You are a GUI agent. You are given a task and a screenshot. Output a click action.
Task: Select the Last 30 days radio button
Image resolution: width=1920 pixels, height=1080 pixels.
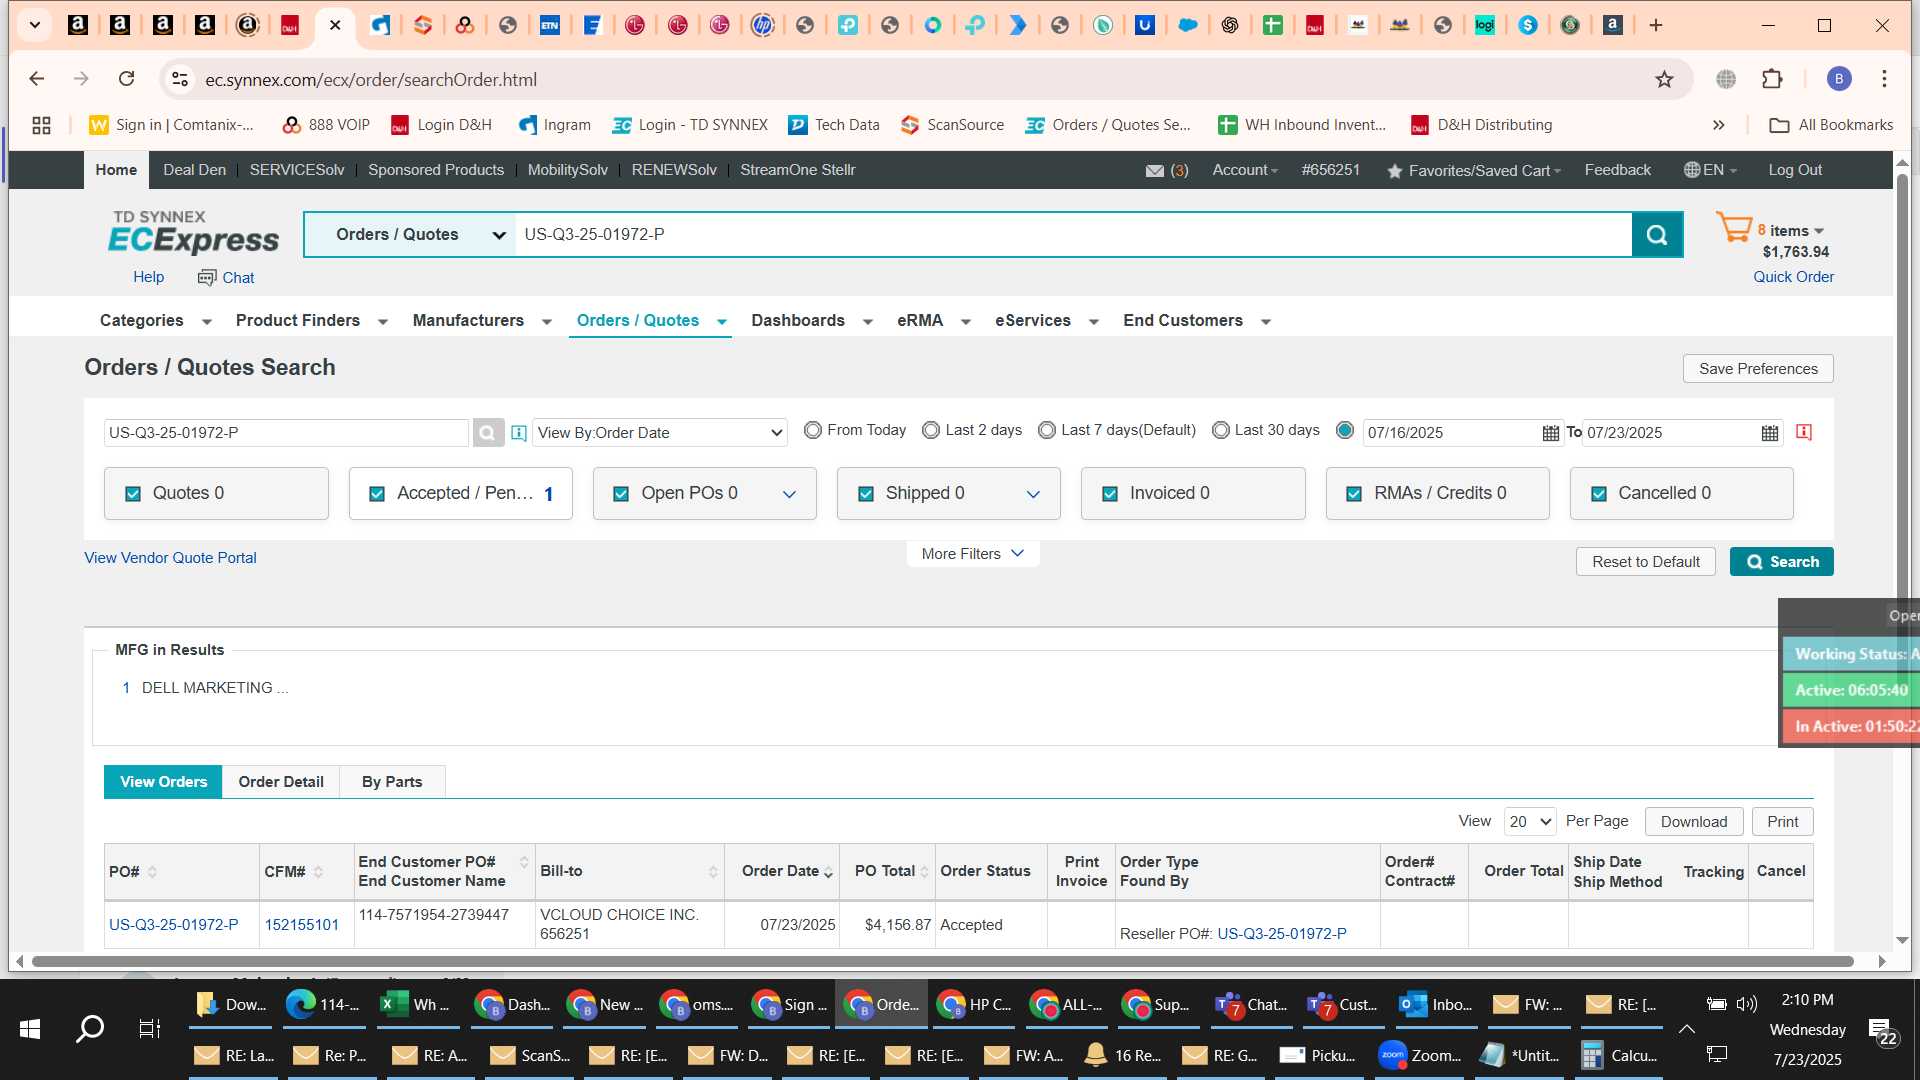click(x=1221, y=430)
